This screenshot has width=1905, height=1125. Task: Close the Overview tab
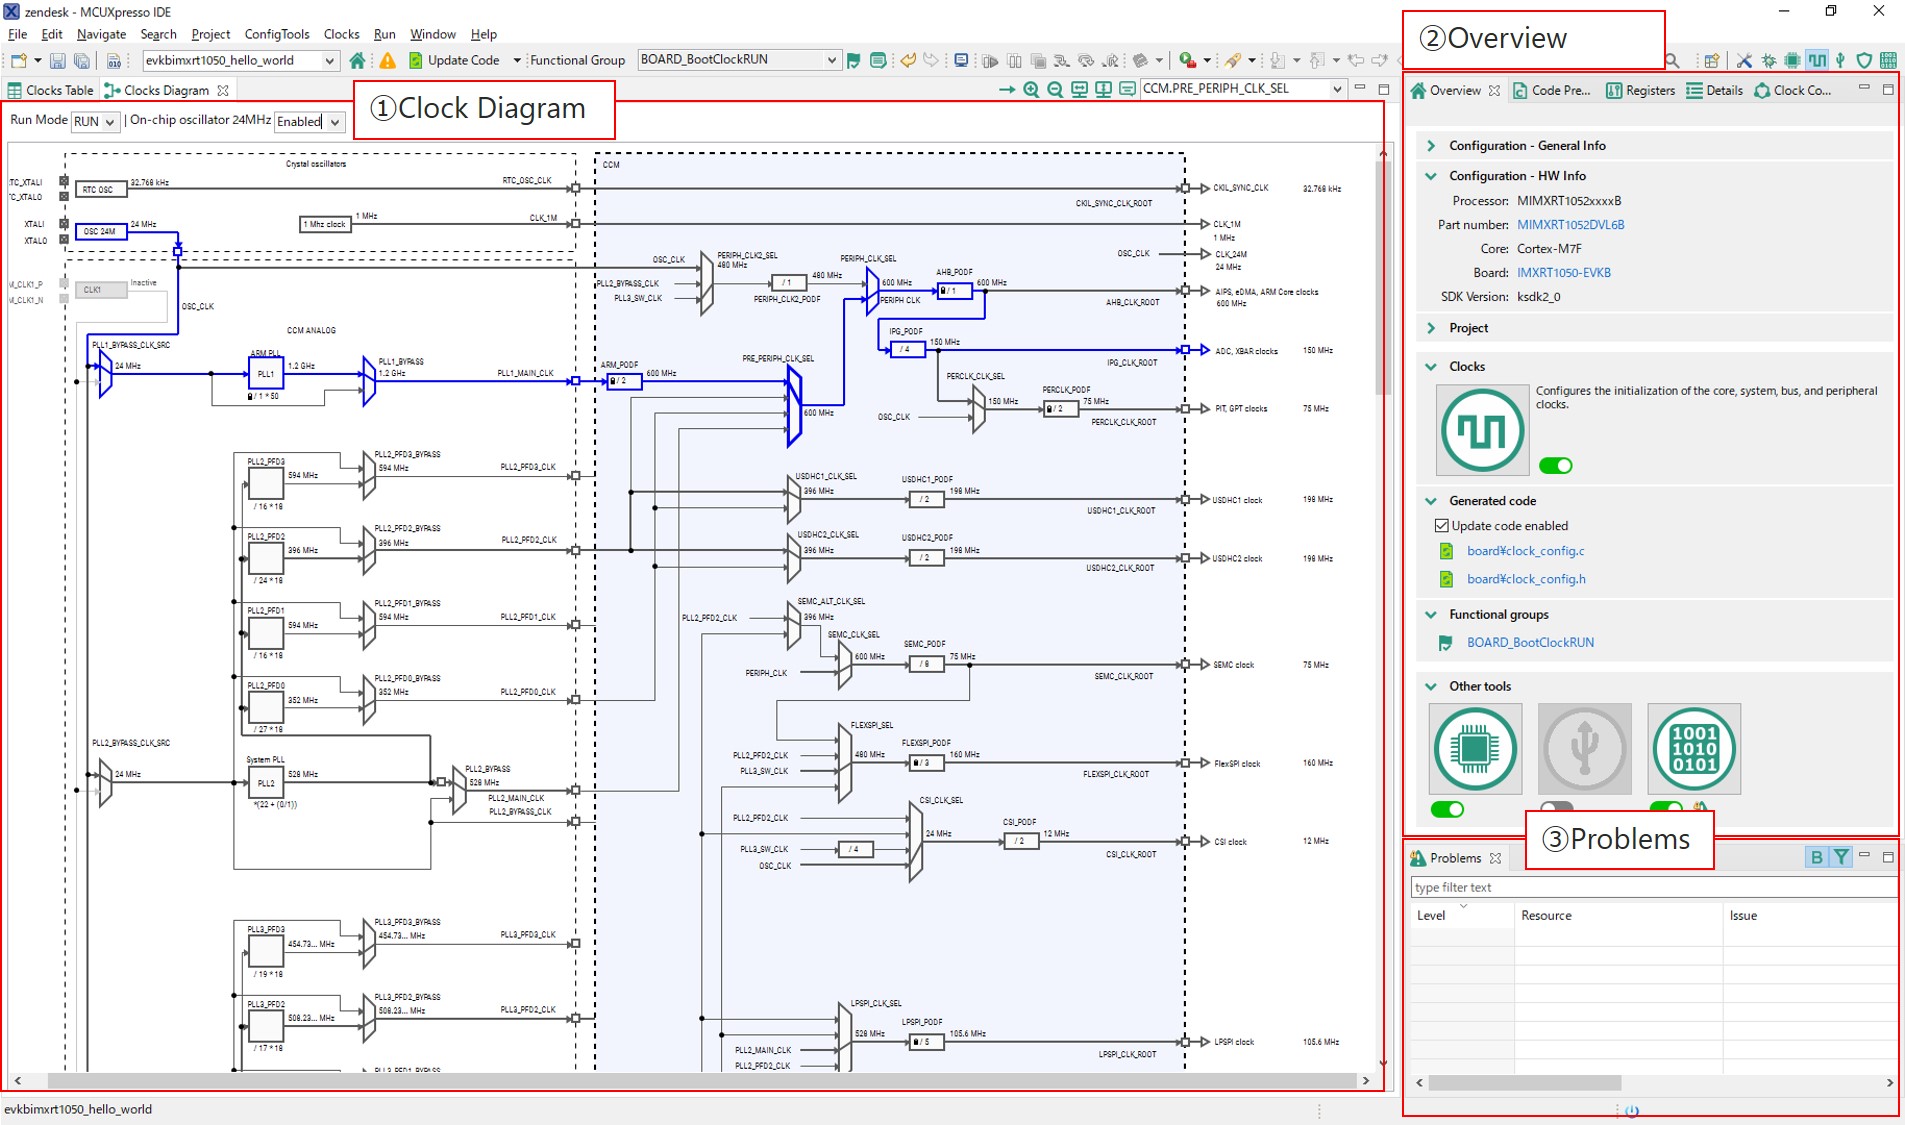[x=1494, y=90]
